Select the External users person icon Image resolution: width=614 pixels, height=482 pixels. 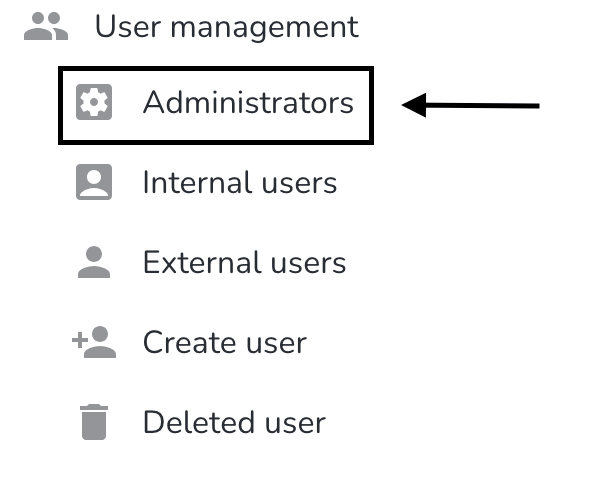[94, 262]
